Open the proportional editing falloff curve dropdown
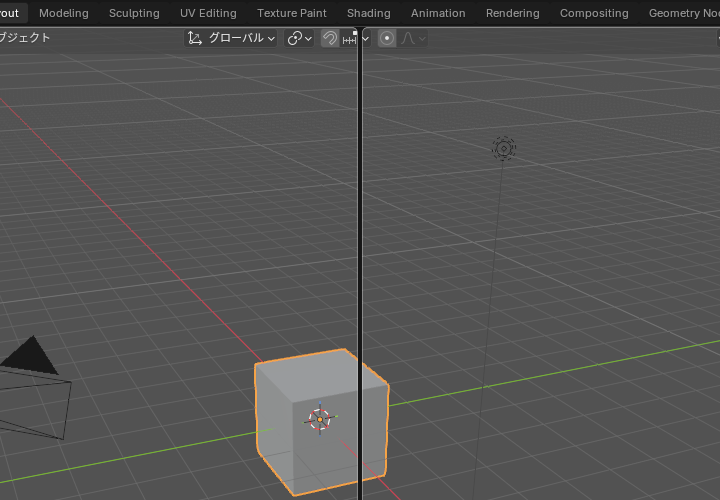 click(413, 38)
